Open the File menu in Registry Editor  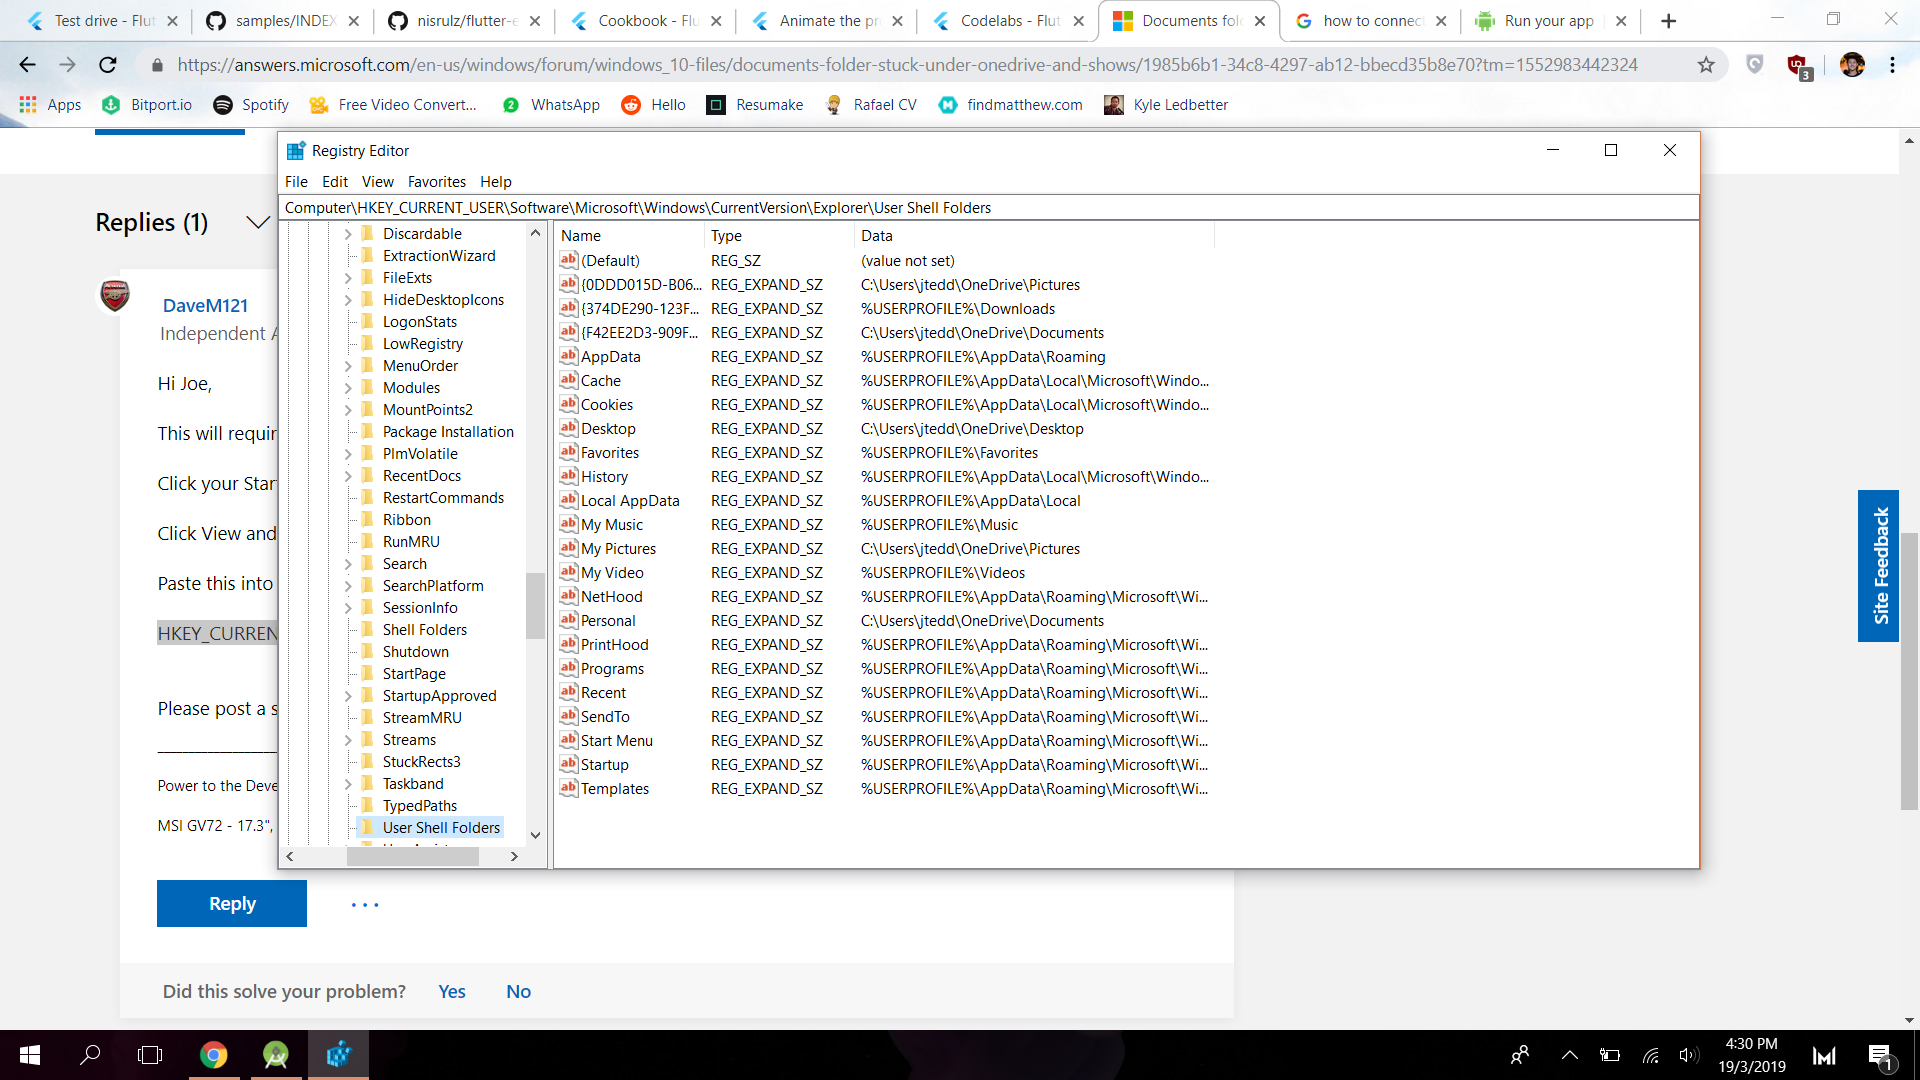[296, 182]
